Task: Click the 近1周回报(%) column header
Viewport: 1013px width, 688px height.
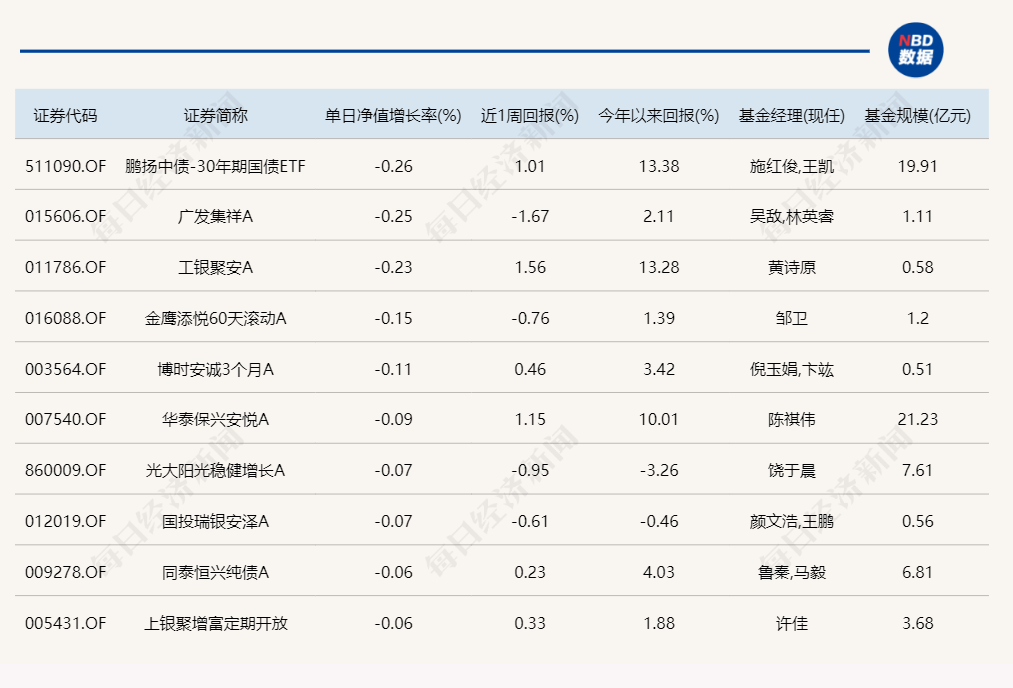Action: (x=530, y=113)
